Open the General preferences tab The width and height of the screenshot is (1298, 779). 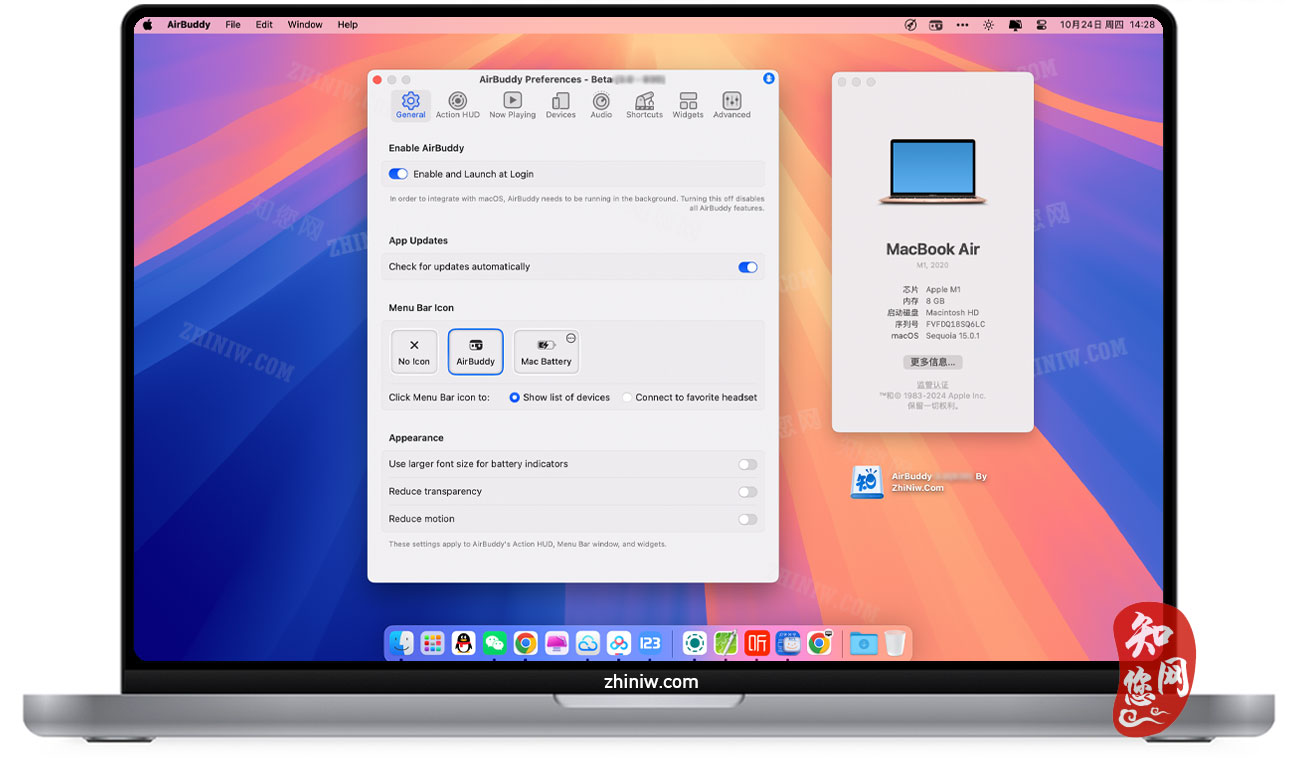[410, 105]
